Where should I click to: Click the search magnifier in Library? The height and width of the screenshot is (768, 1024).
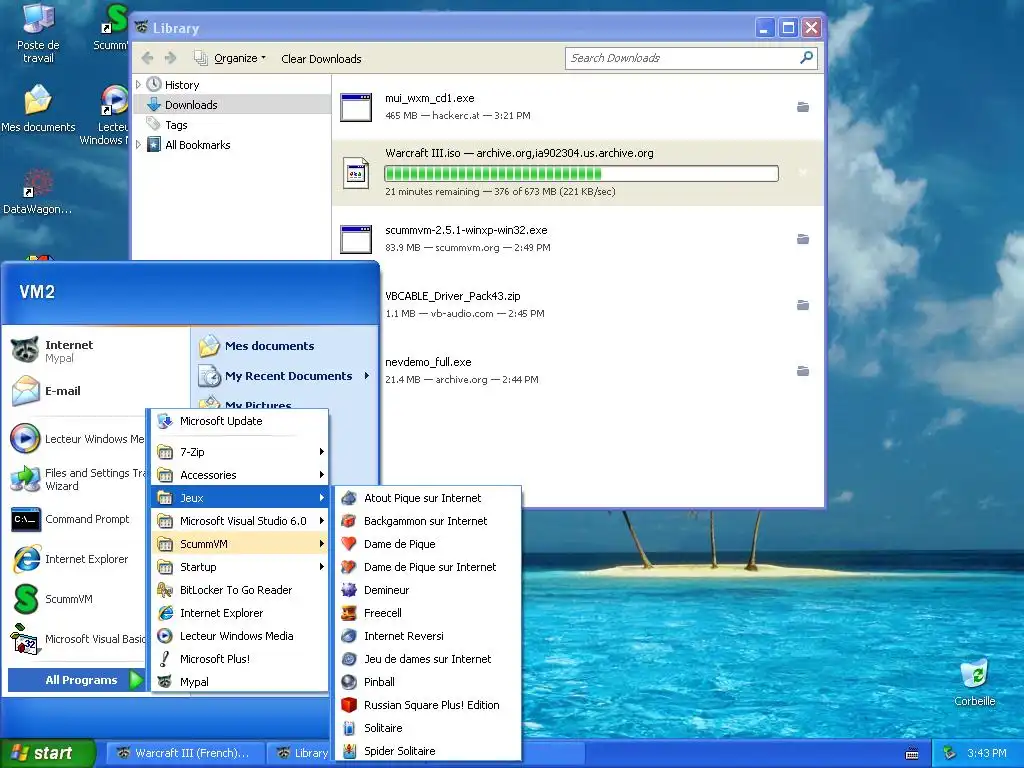click(x=807, y=57)
